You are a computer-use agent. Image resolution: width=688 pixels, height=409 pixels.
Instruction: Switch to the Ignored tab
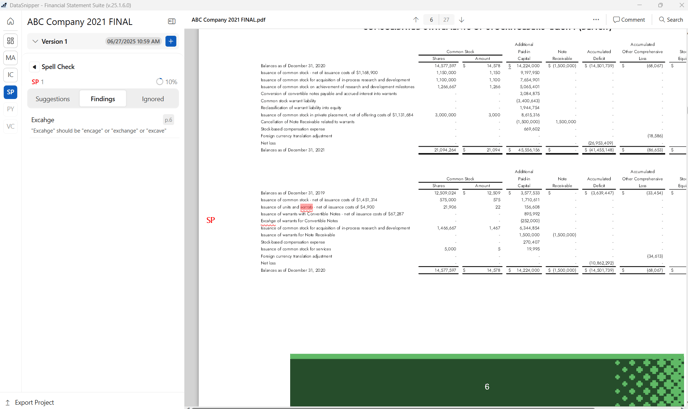click(x=153, y=99)
